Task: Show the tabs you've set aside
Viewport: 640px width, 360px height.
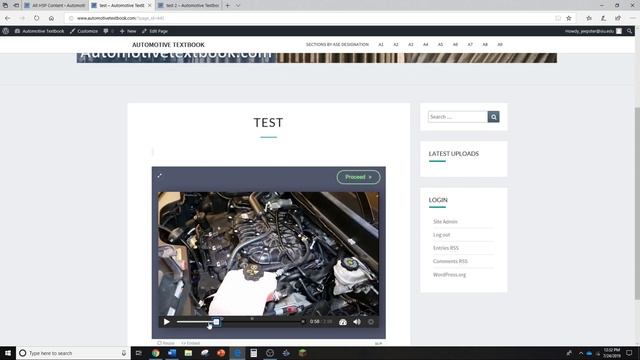Action: point(5,6)
